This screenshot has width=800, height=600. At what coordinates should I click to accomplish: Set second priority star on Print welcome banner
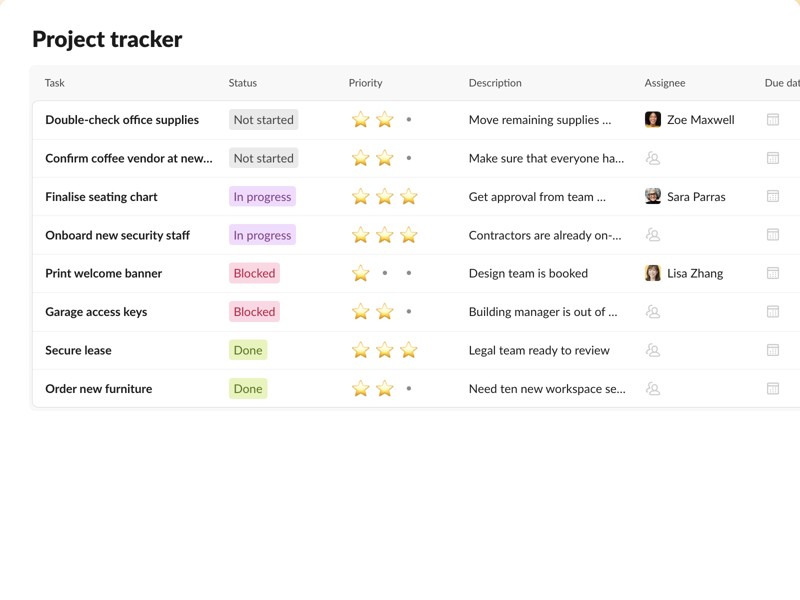[x=385, y=273]
